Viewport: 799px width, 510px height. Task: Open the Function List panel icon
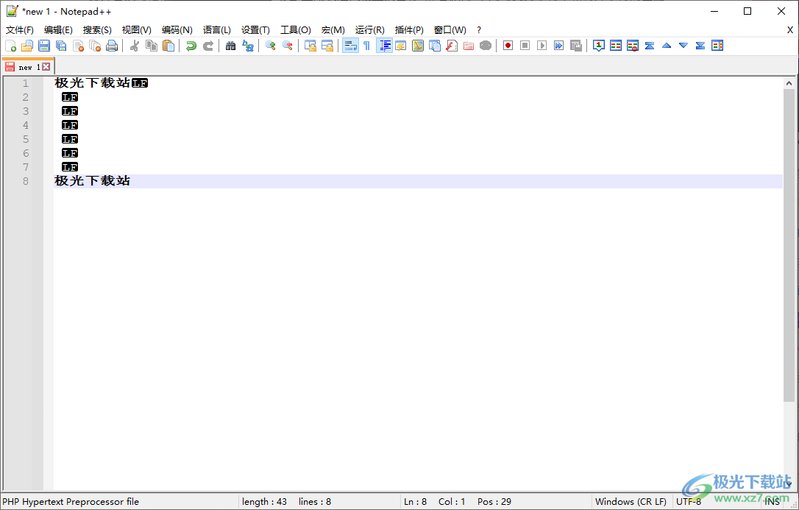(x=452, y=46)
